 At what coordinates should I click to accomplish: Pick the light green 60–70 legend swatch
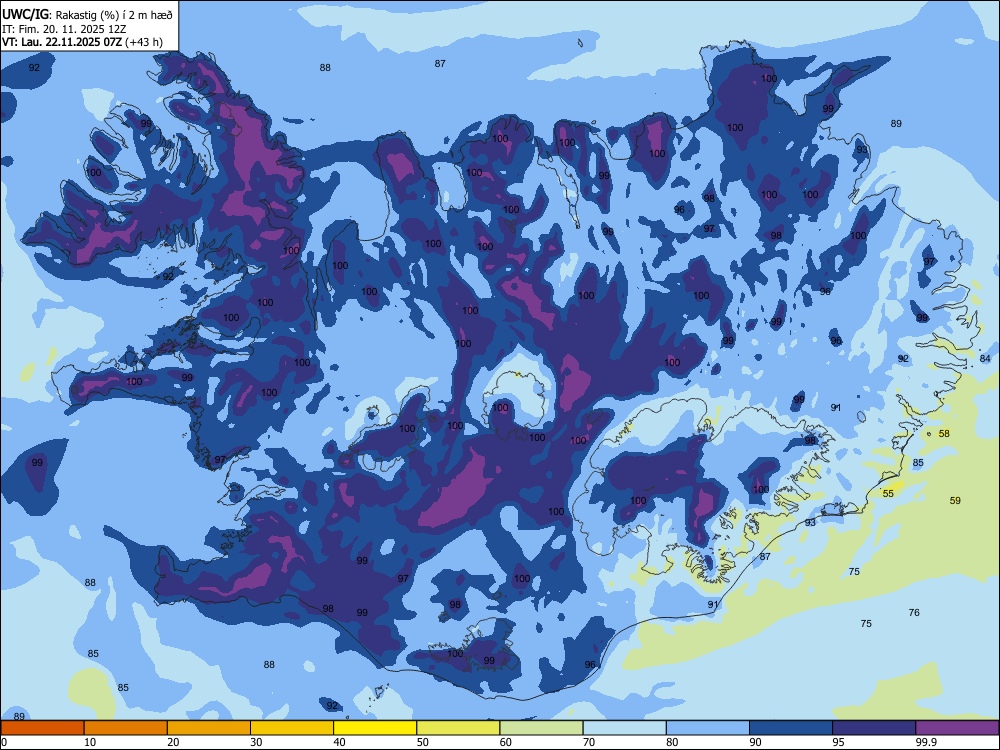click(541, 728)
